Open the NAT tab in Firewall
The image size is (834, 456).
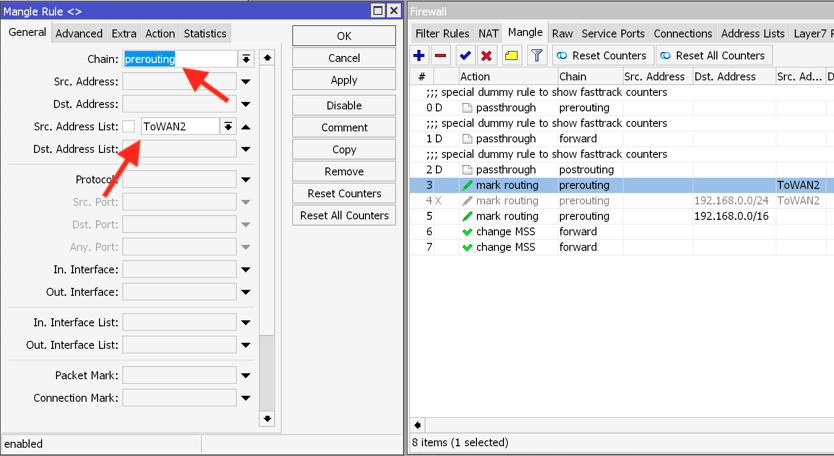click(x=488, y=33)
